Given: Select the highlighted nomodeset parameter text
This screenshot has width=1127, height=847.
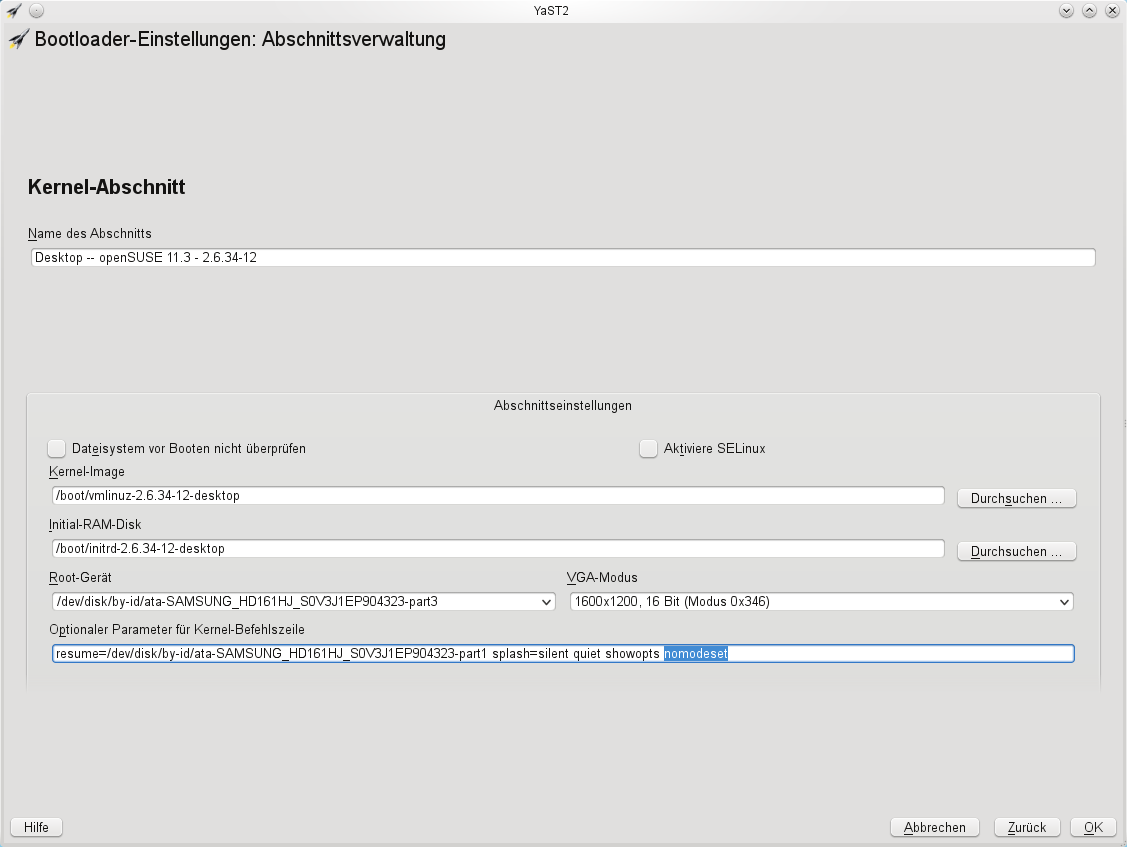Looking at the screenshot, I should pos(694,653).
